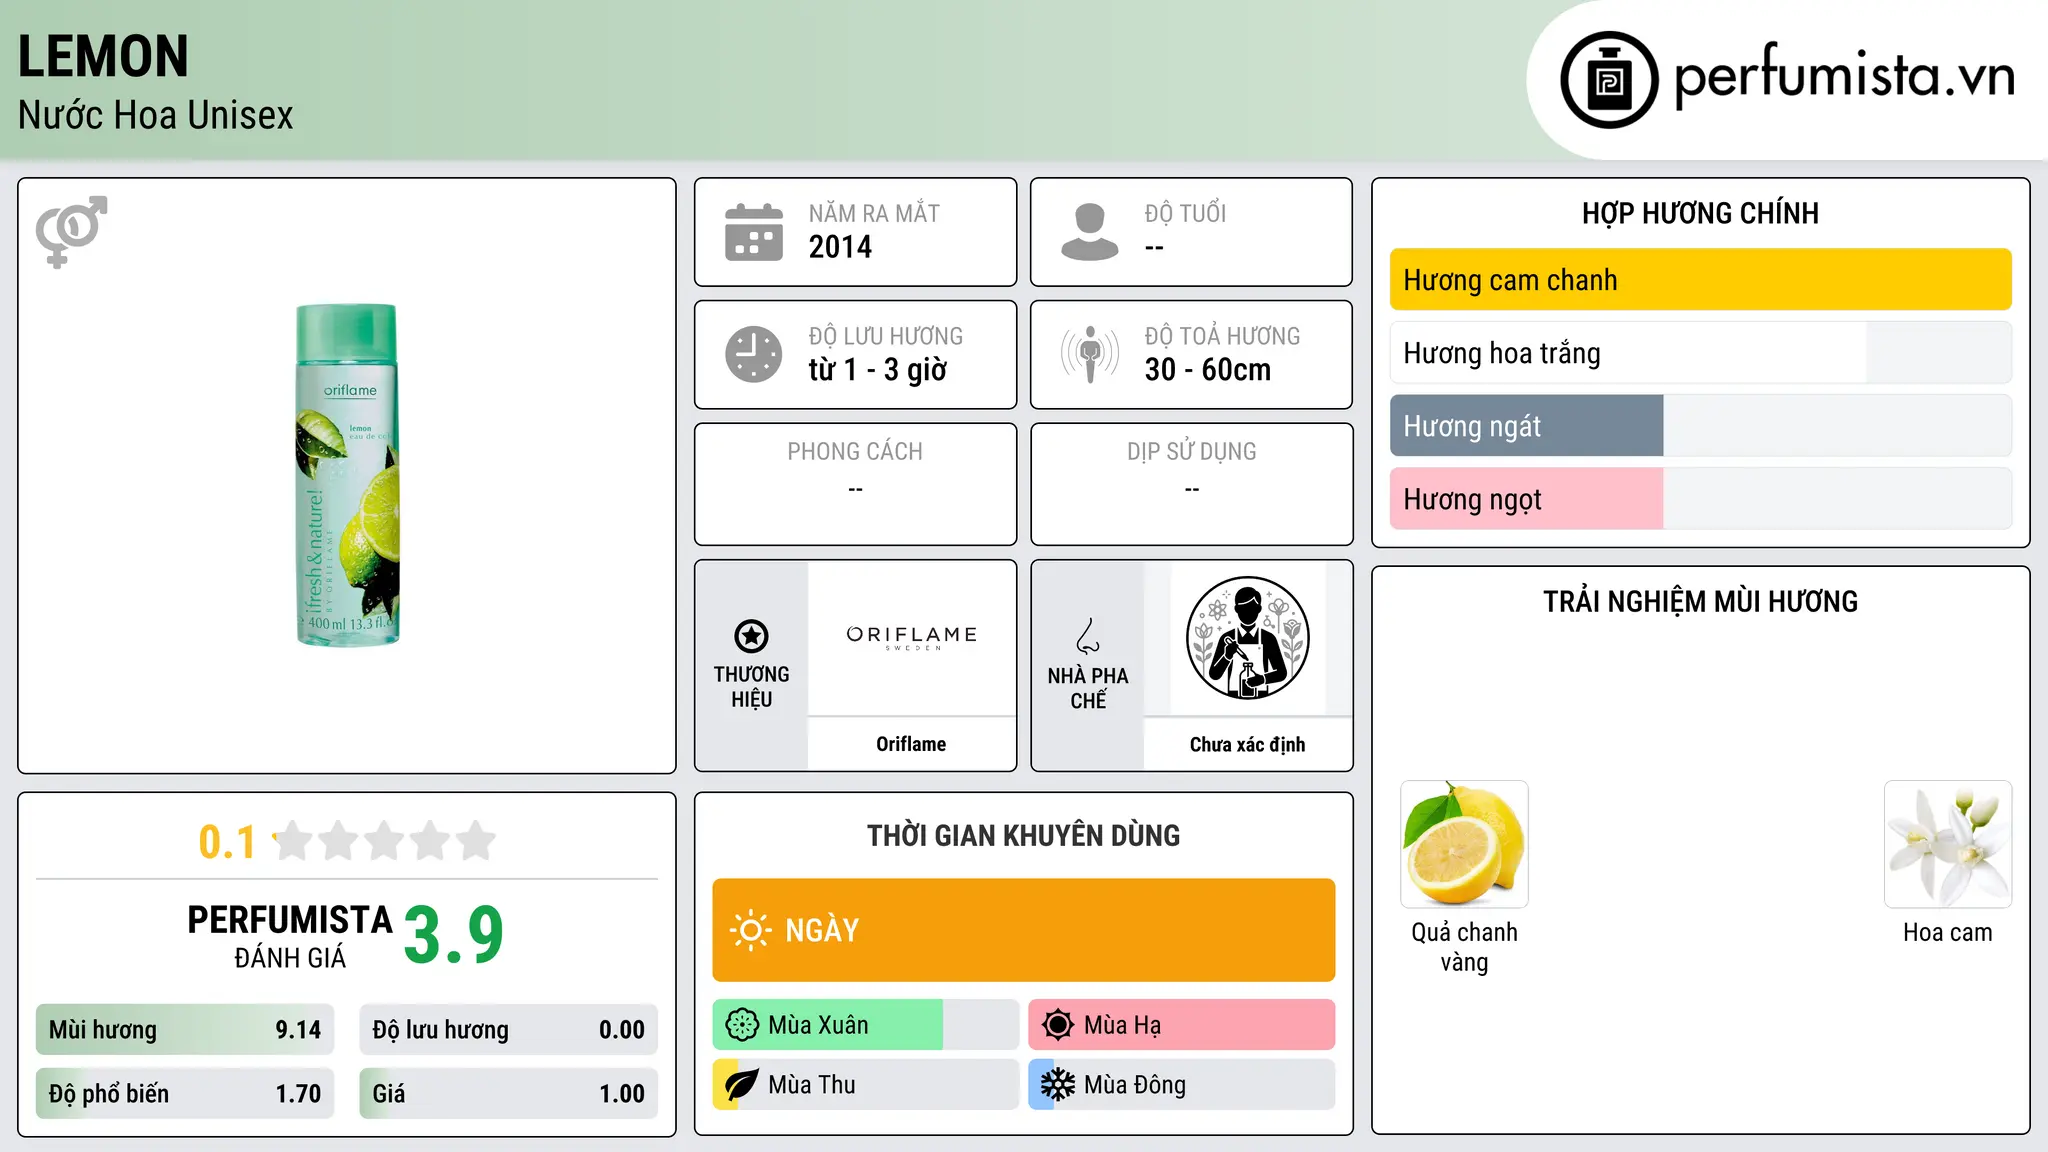
Task: Click the nose icon above Nhà pha chế
Action: point(1088,636)
